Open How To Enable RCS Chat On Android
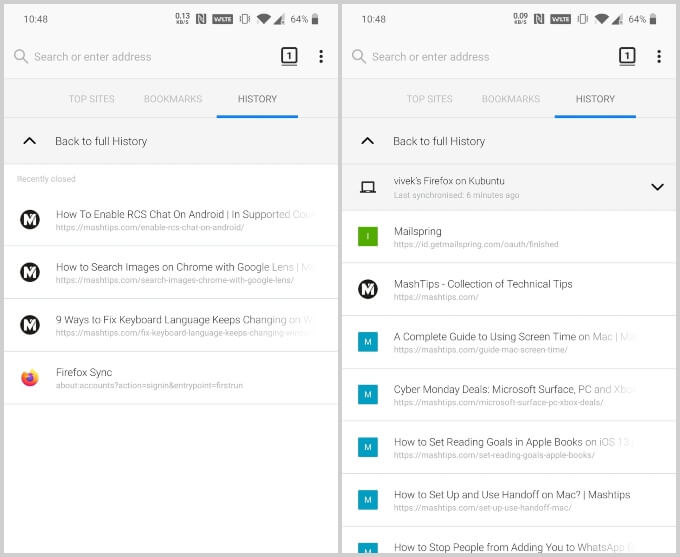This screenshot has height=557, width=680. tap(171, 220)
